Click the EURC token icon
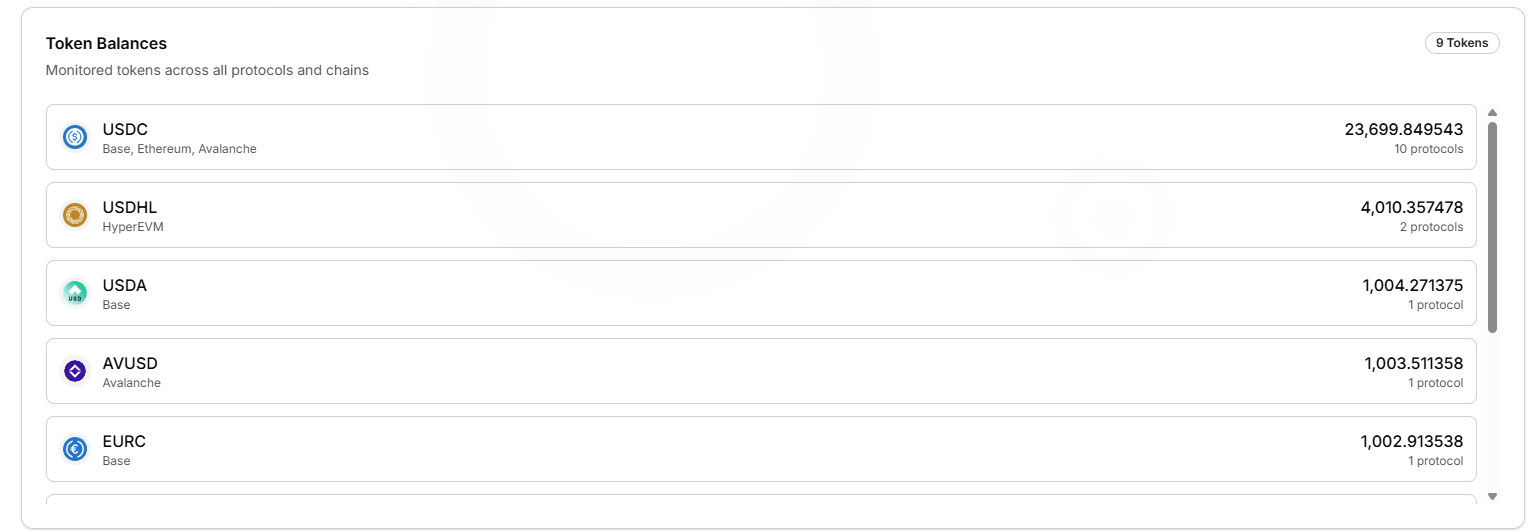Viewport: 1536px width, 531px height. point(75,449)
